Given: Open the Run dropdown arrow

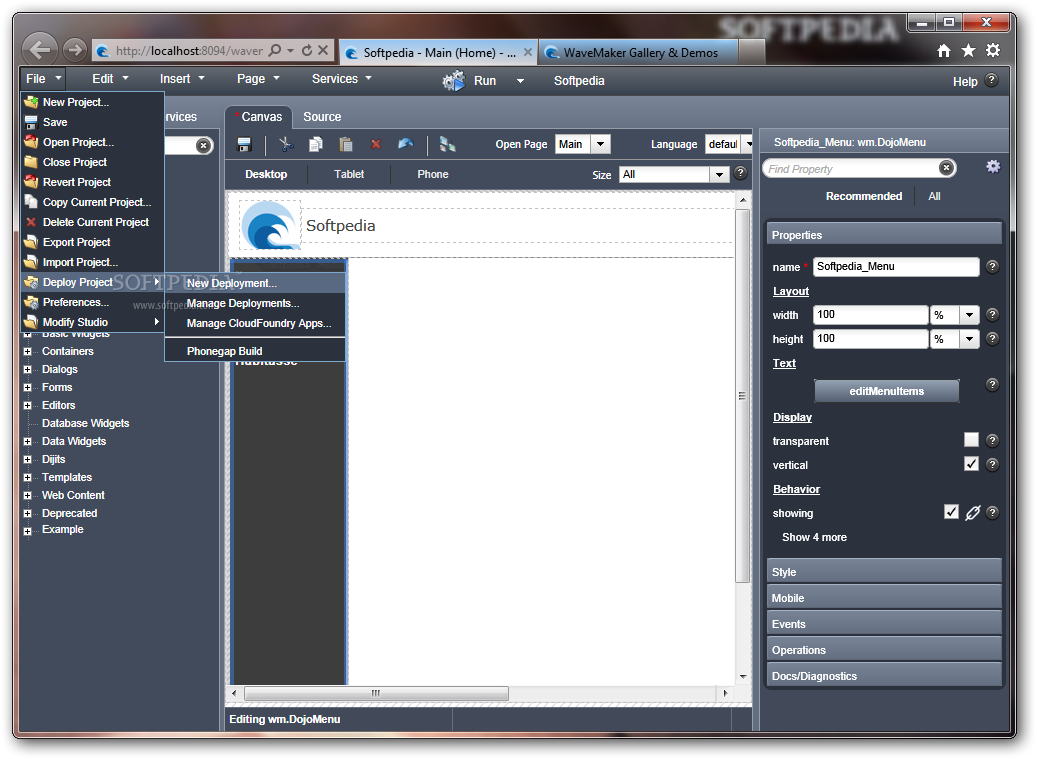Looking at the screenshot, I should (520, 81).
